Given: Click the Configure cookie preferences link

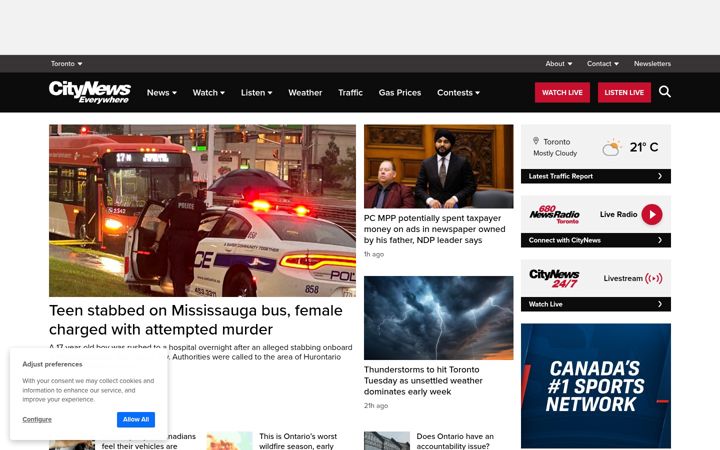Looking at the screenshot, I should (x=37, y=419).
